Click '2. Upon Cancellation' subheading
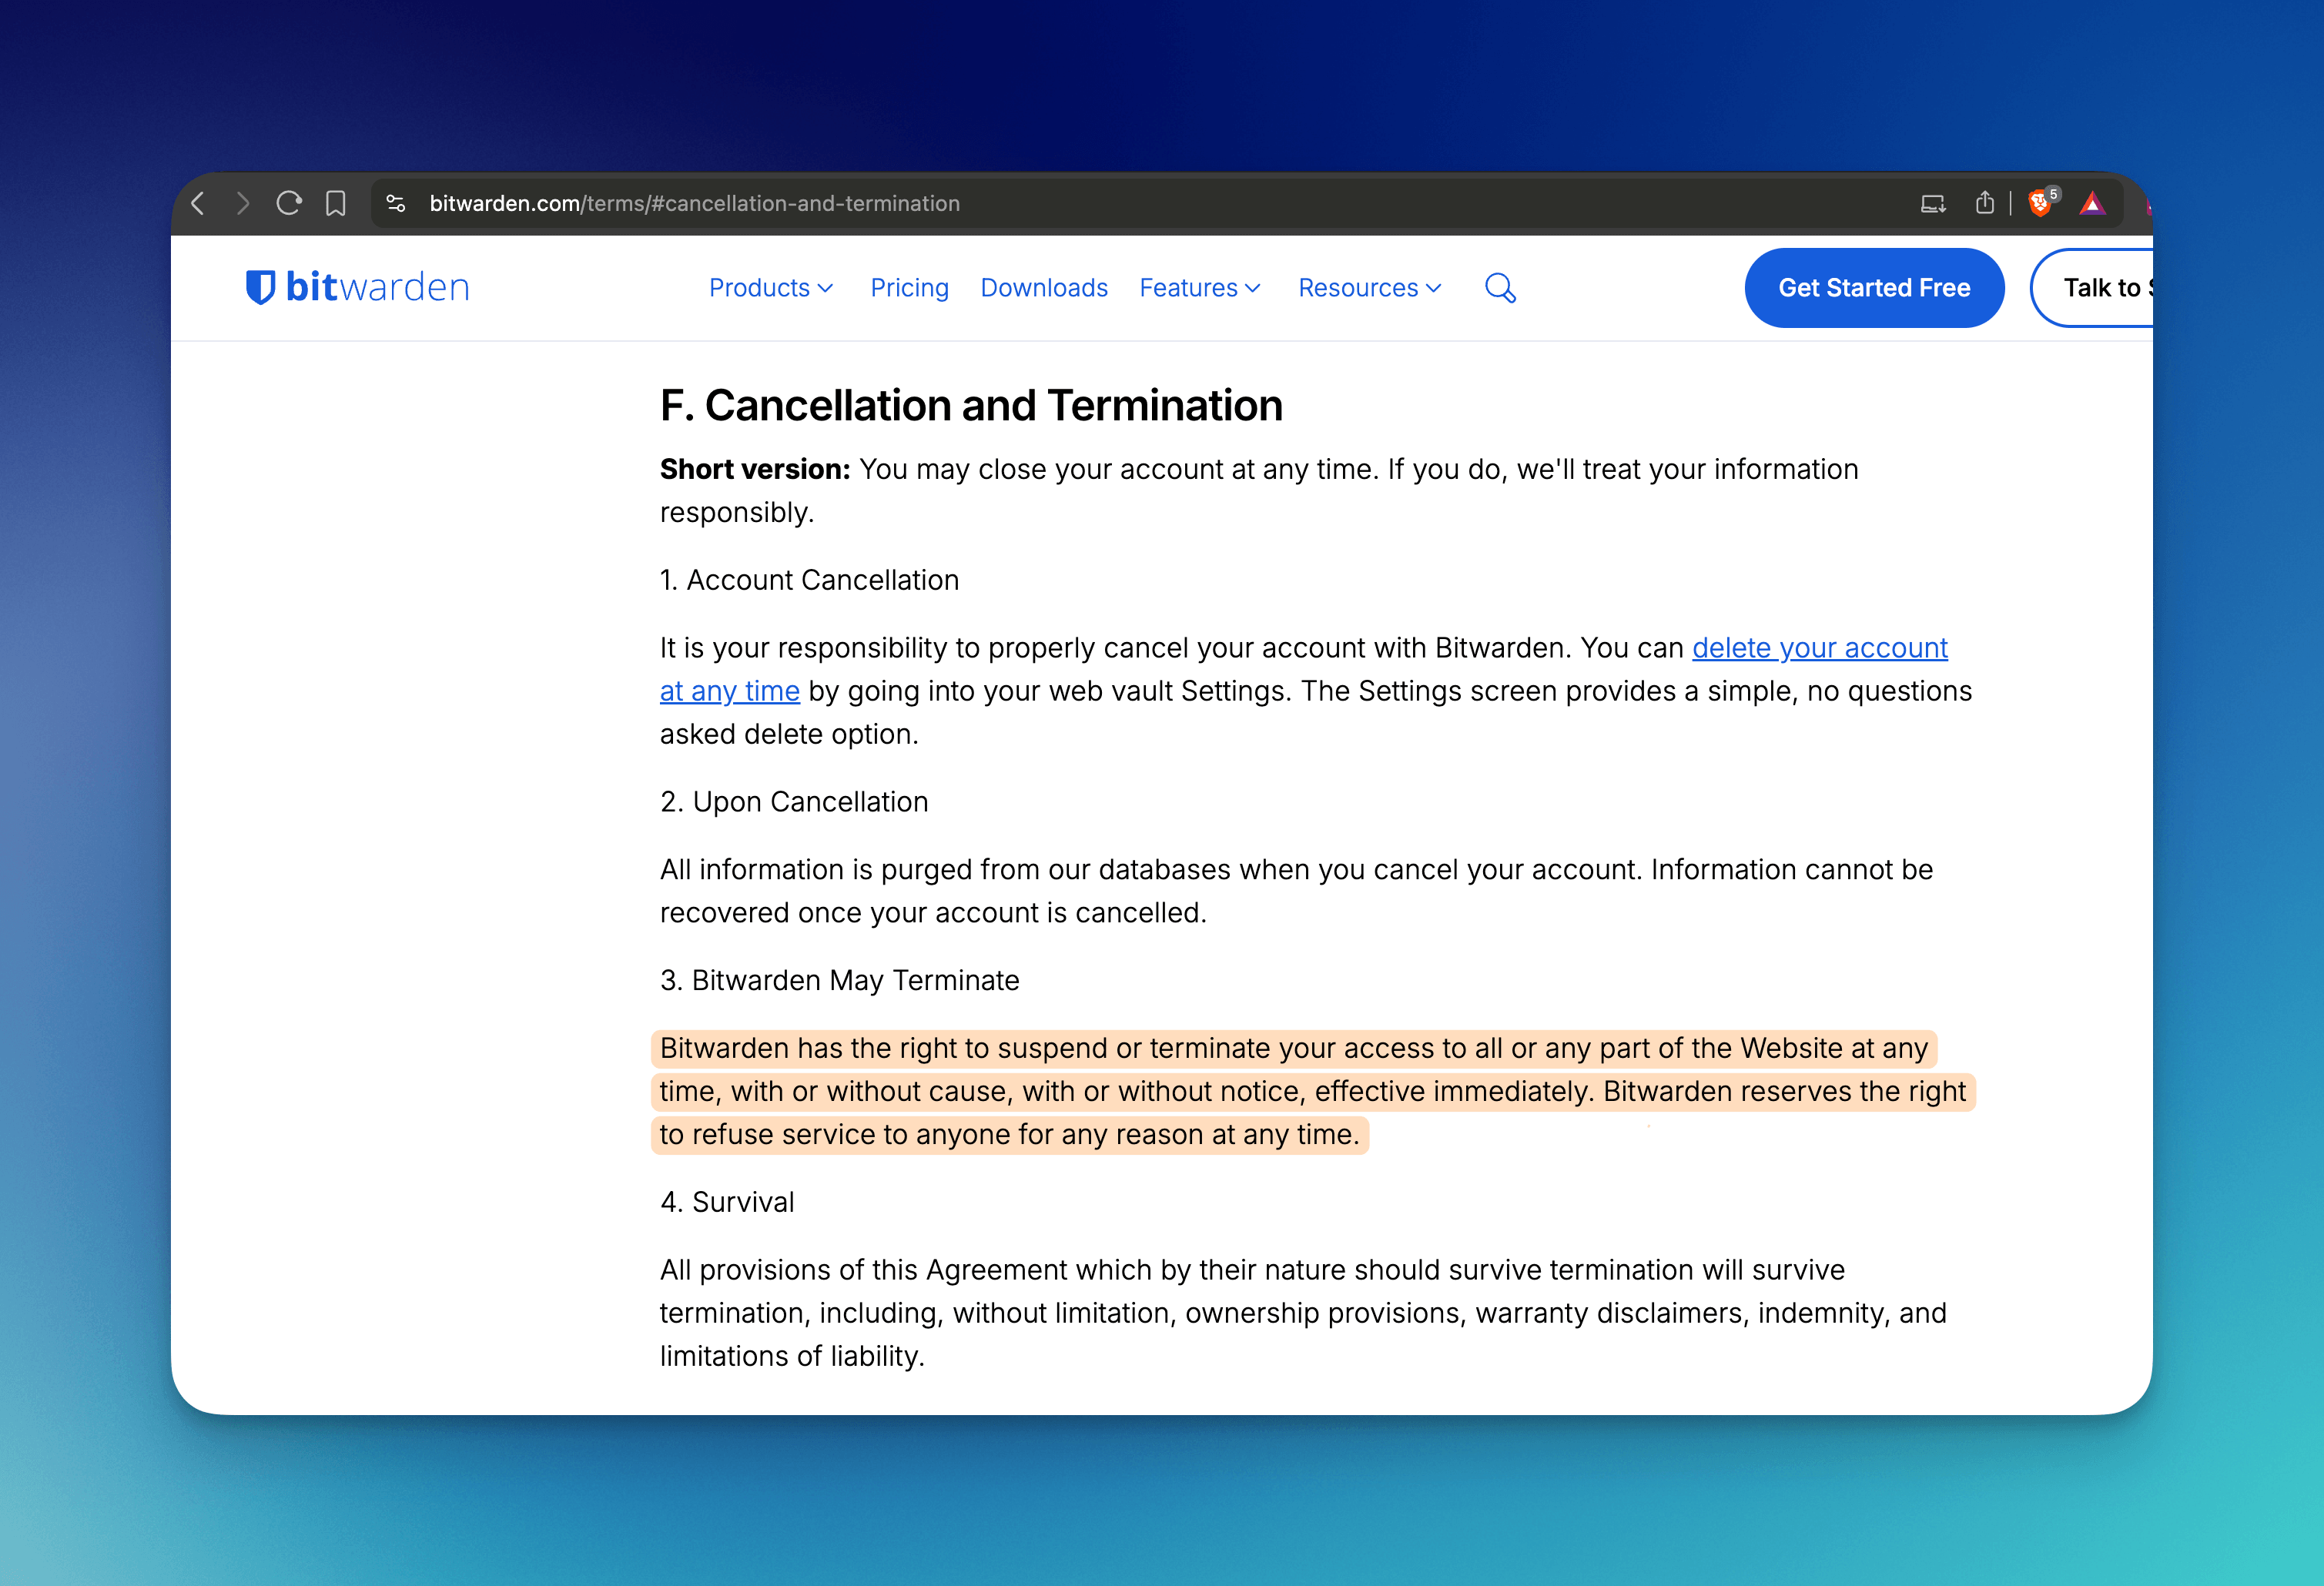 [794, 802]
